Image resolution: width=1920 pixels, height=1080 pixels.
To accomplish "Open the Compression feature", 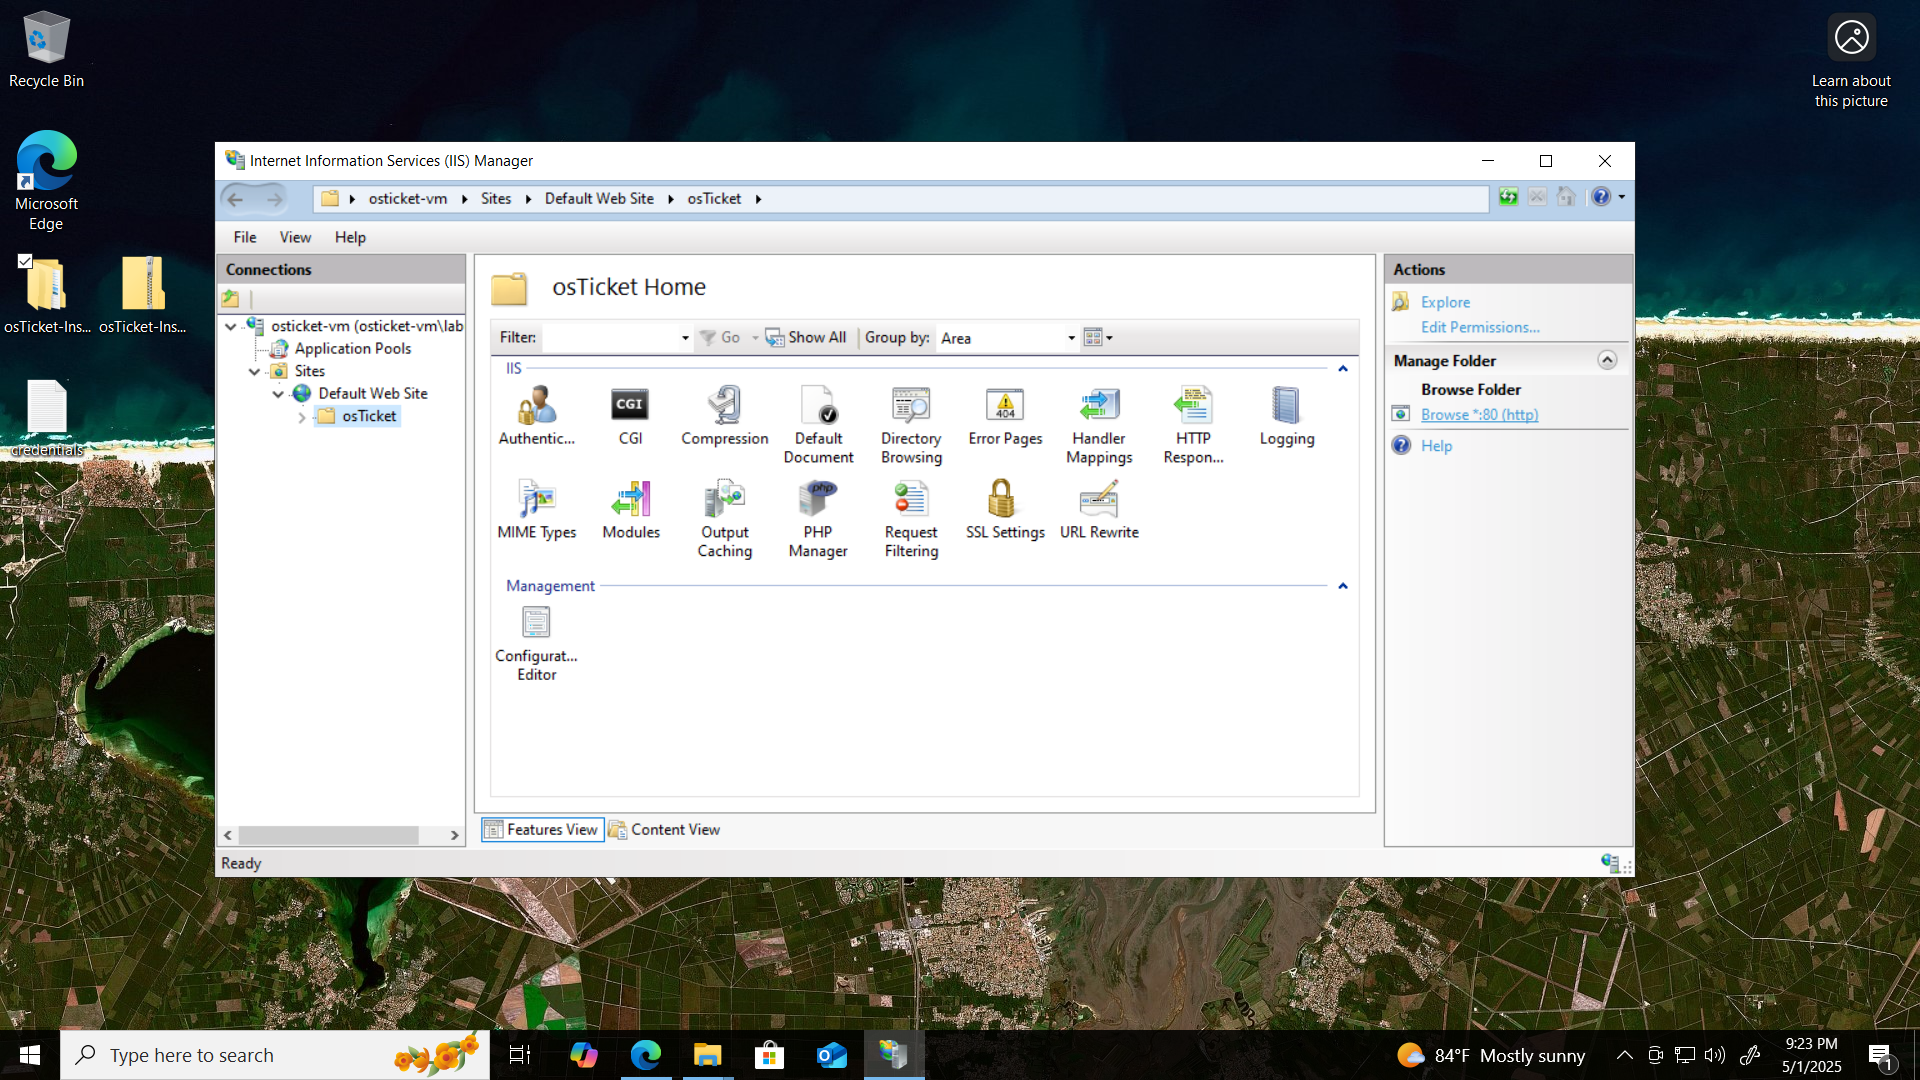I will click(725, 415).
